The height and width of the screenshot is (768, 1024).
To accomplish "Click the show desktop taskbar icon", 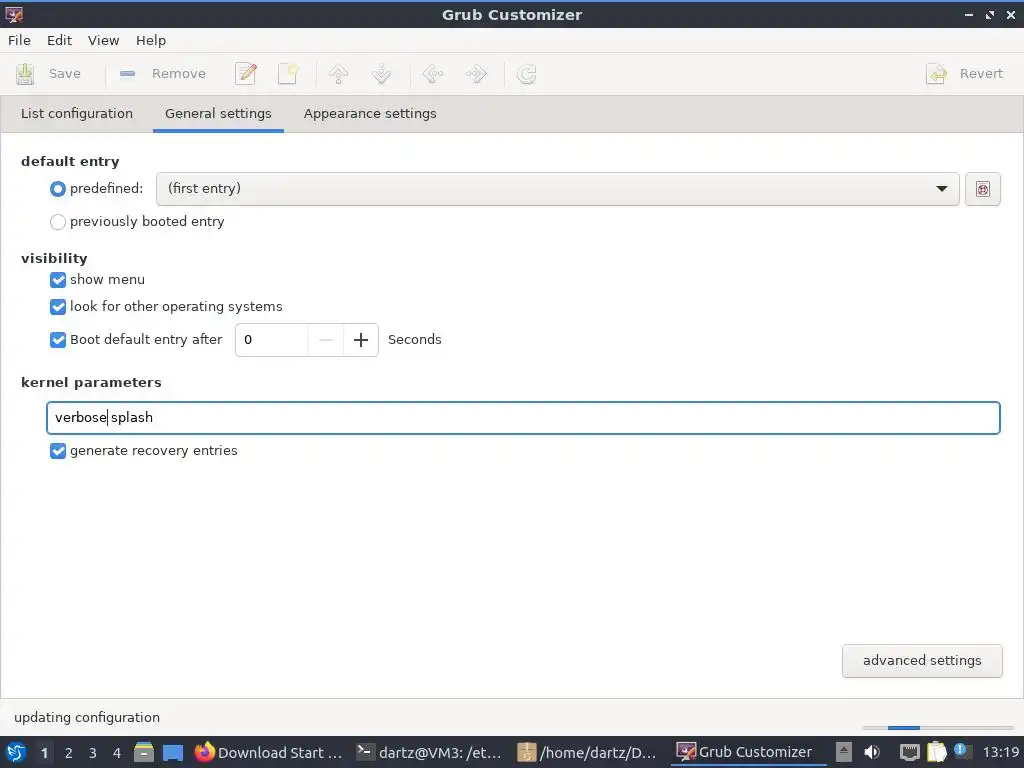I will [173, 752].
